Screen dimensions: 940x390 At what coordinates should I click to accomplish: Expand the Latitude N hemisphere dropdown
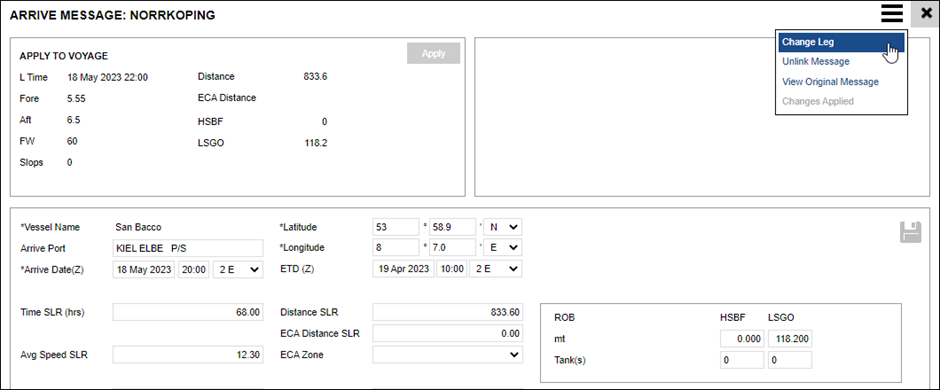pyautogui.click(x=502, y=228)
